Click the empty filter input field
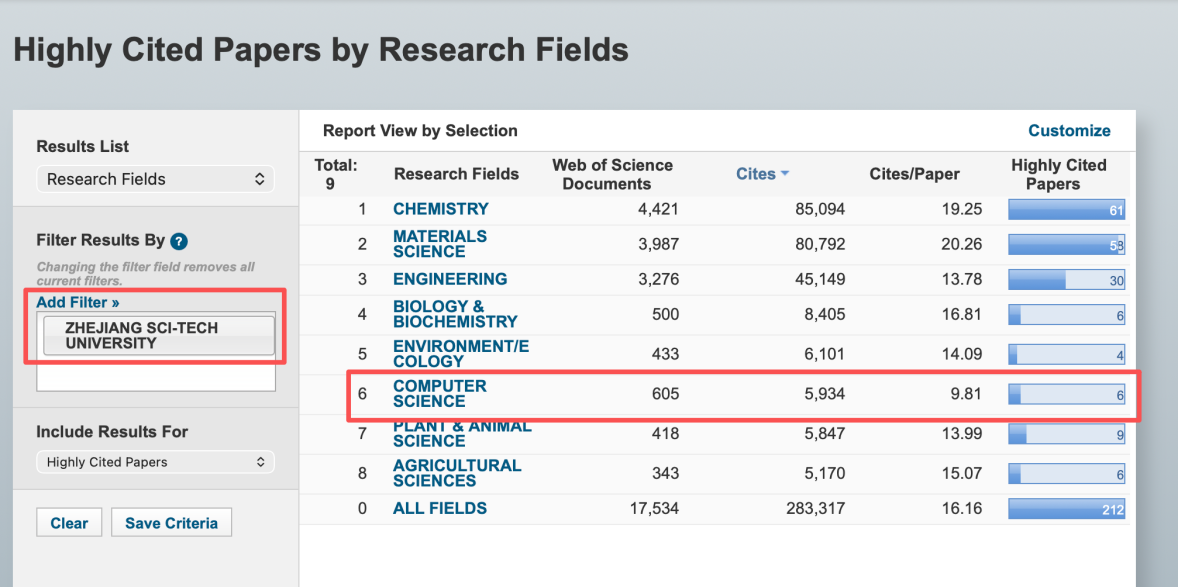Viewport: 1178px width, 587px height. pyautogui.click(x=155, y=376)
